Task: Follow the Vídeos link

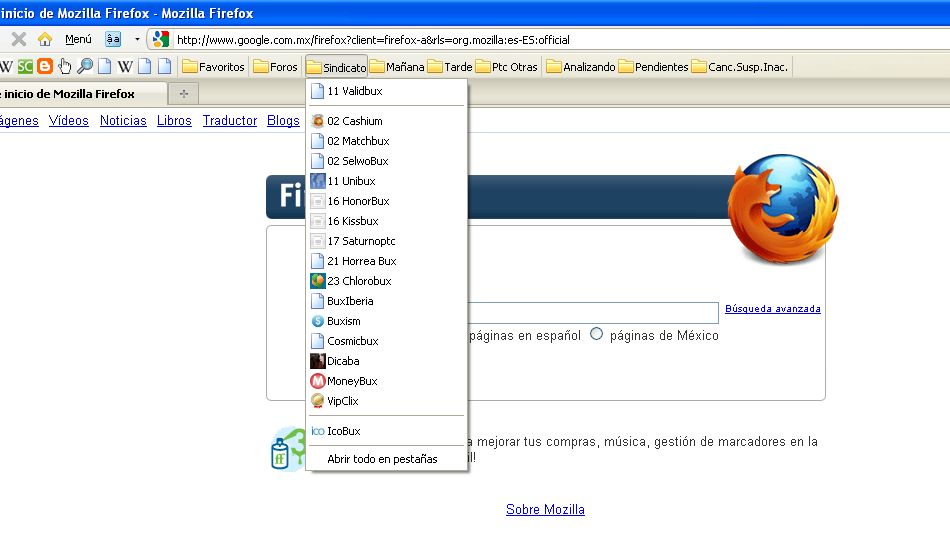Action: [68, 121]
